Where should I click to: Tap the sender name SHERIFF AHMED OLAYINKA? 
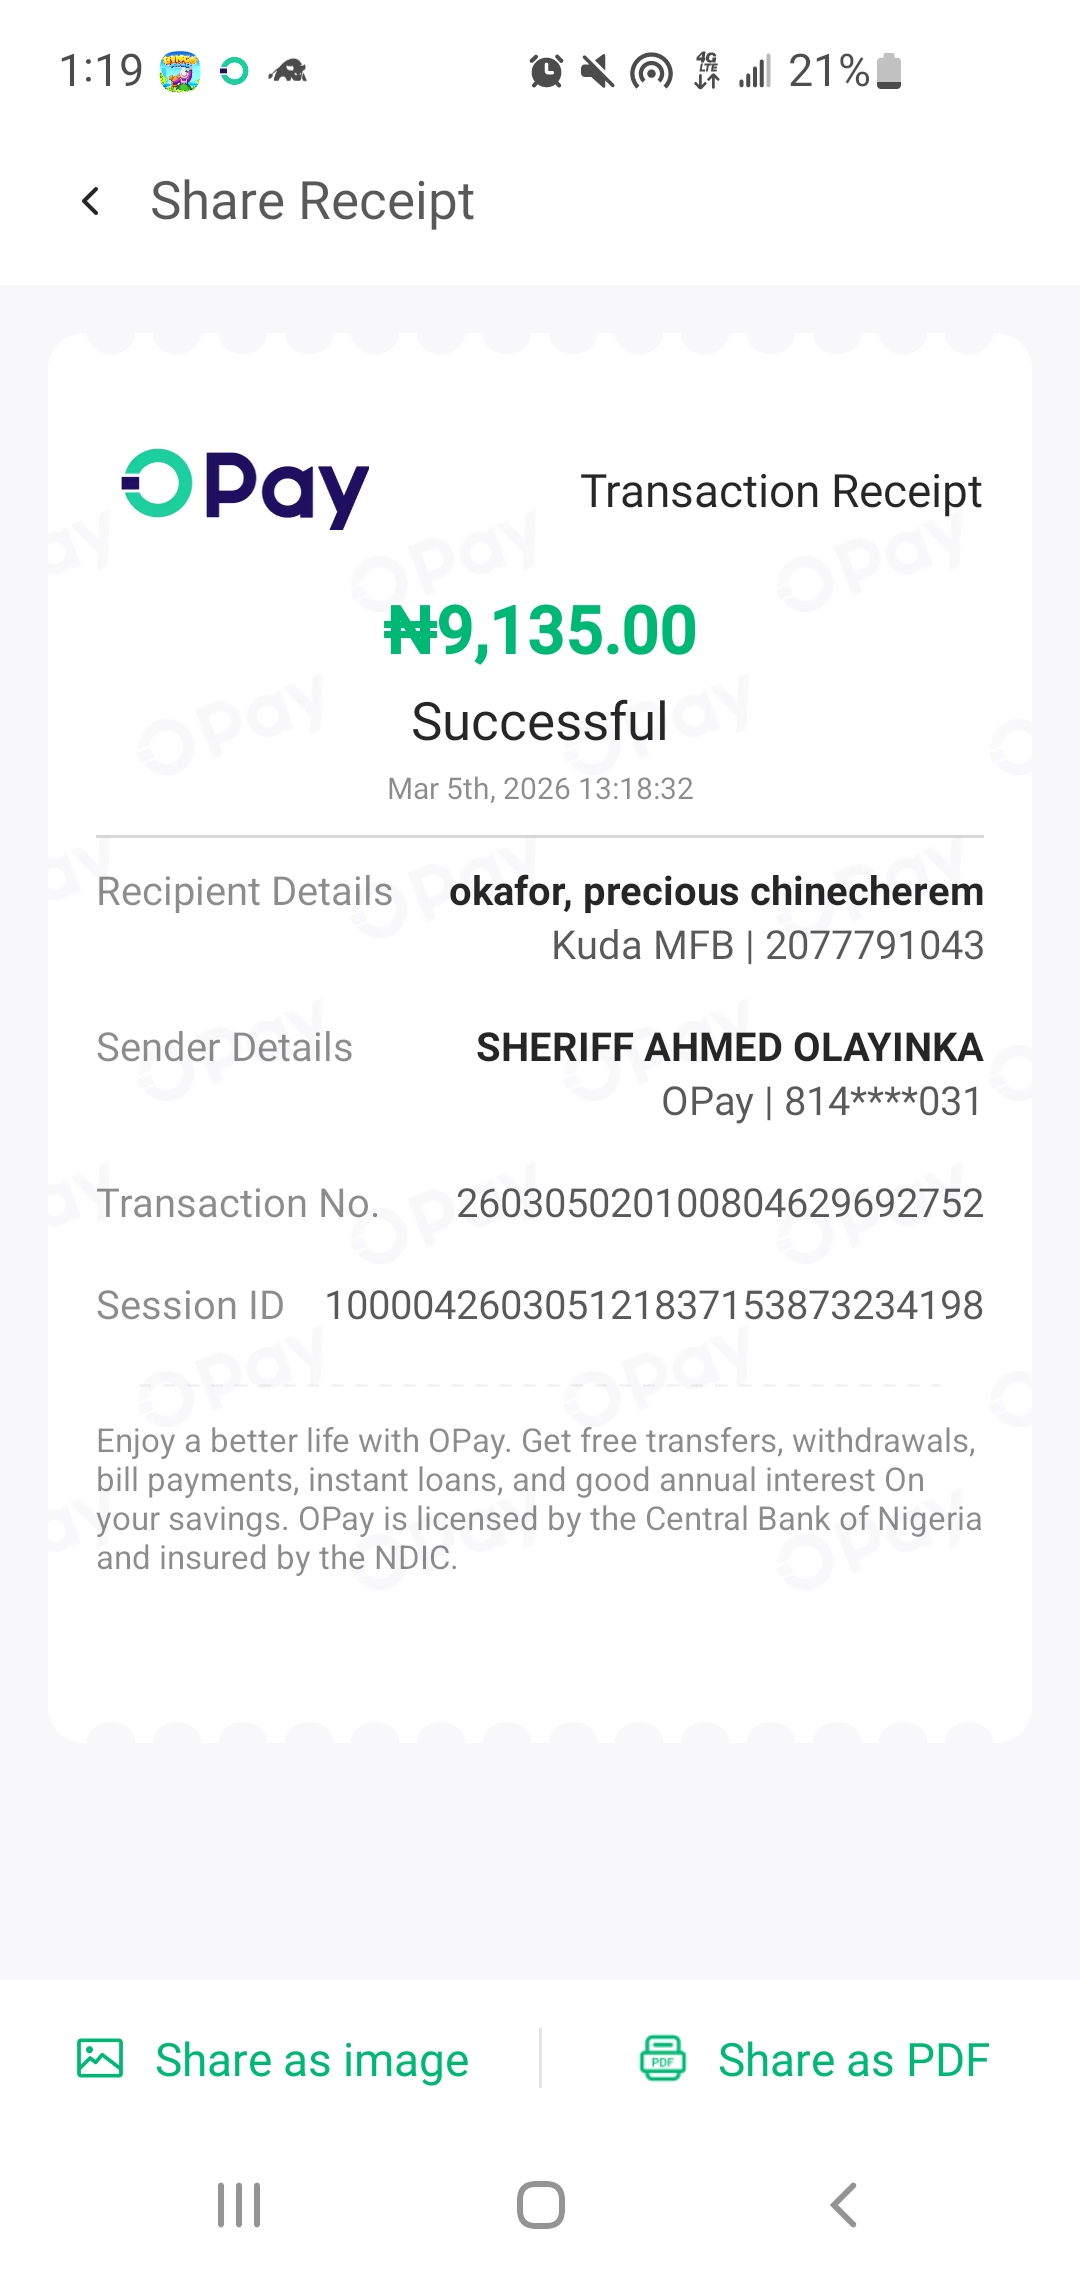click(729, 1048)
